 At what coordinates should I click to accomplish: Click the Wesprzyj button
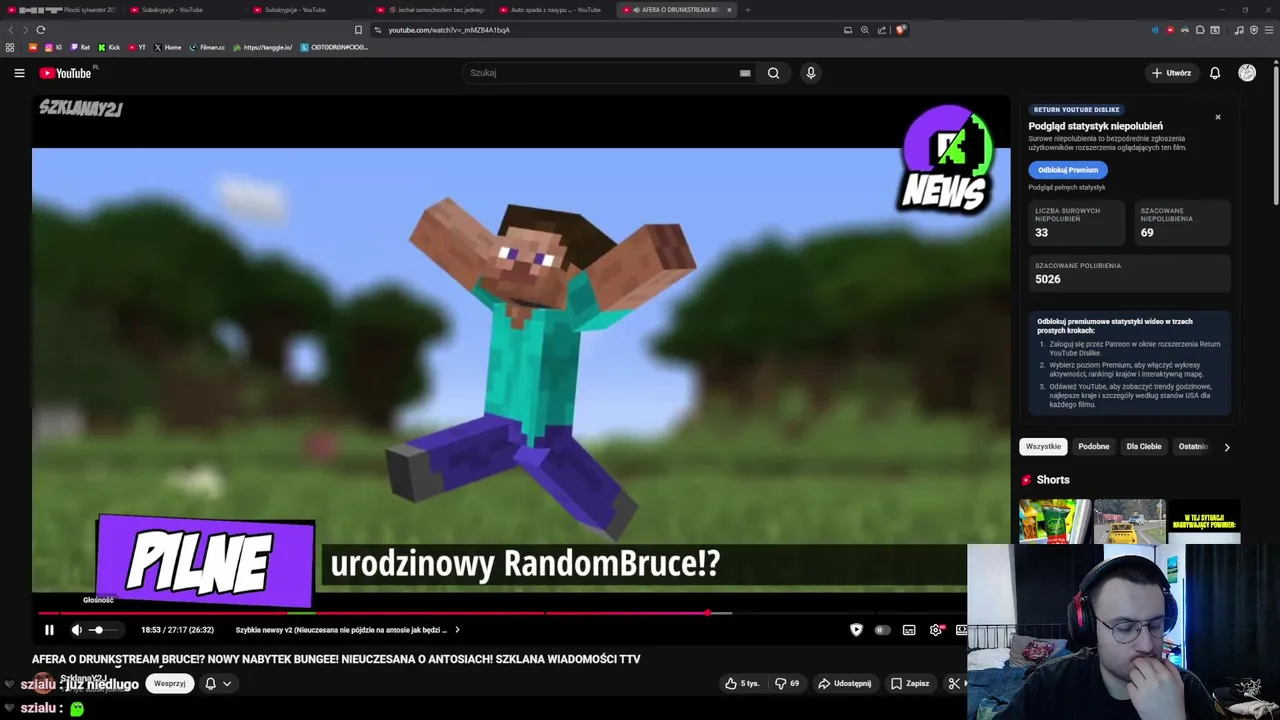(170, 684)
